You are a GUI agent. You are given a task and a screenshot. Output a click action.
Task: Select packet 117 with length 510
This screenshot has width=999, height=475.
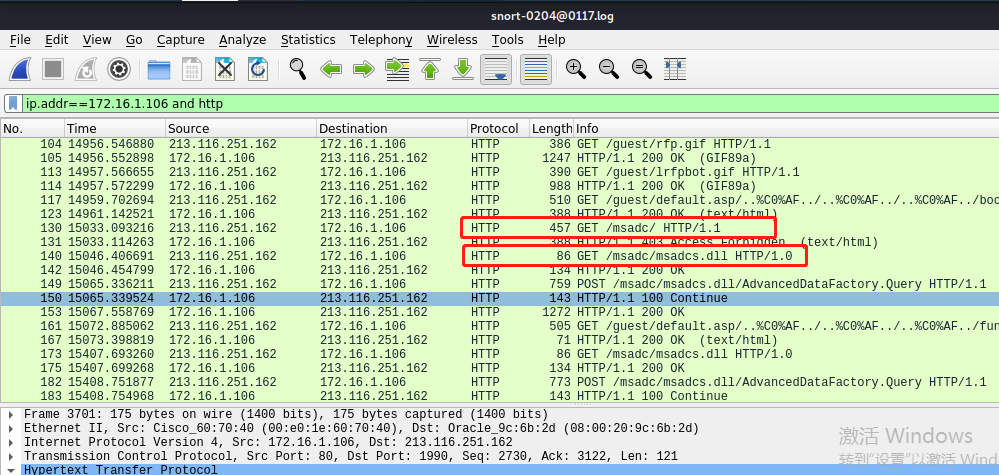tap(500, 200)
